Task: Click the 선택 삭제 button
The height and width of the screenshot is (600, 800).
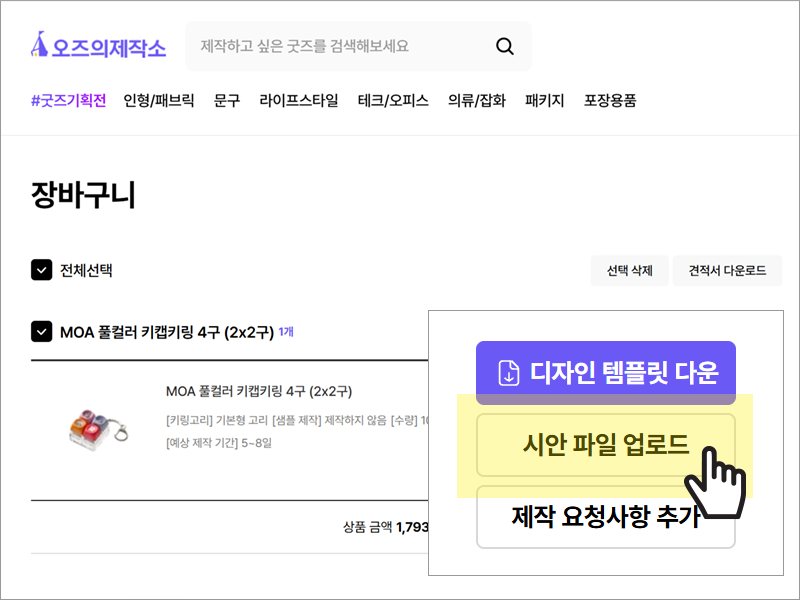Action: pos(630,271)
